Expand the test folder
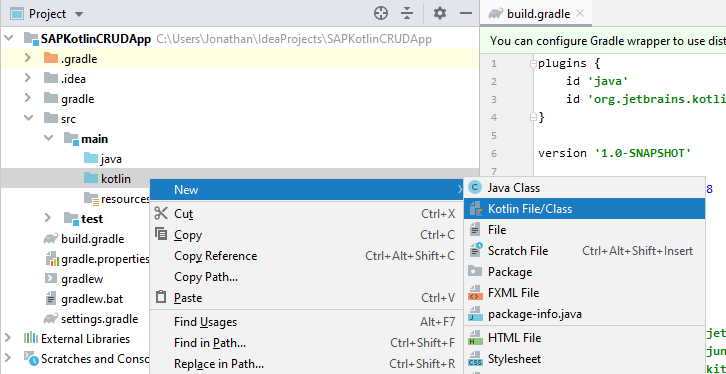 tap(48, 218)
